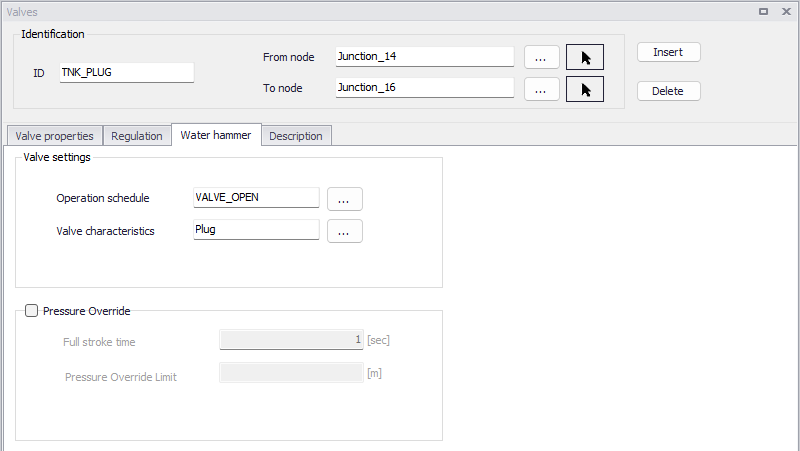Viewport: 800px width, 451px height.
Task: Click the 'Valve settings' group title
Action: coord(57,157)
